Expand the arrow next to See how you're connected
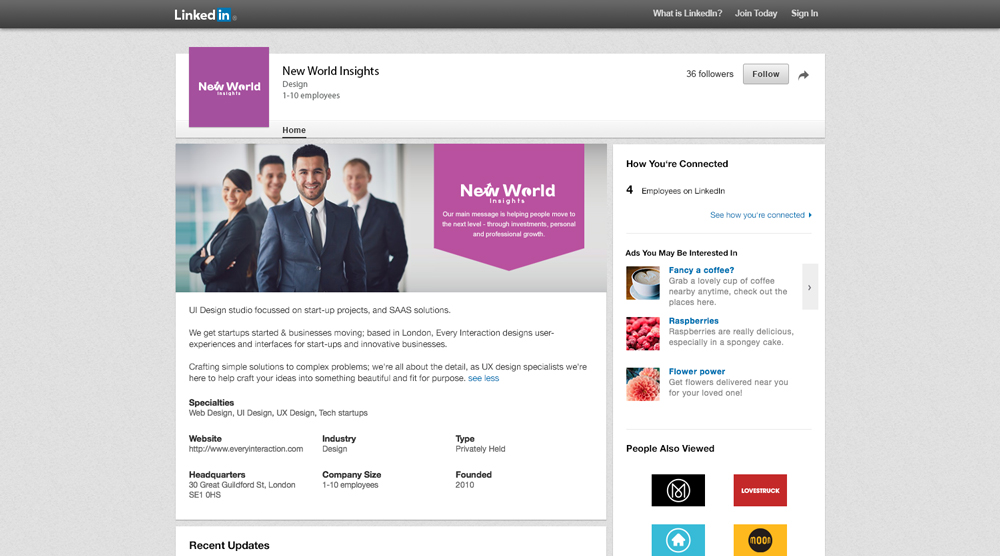Screen dimensions: 1000x556 point(810,215)
